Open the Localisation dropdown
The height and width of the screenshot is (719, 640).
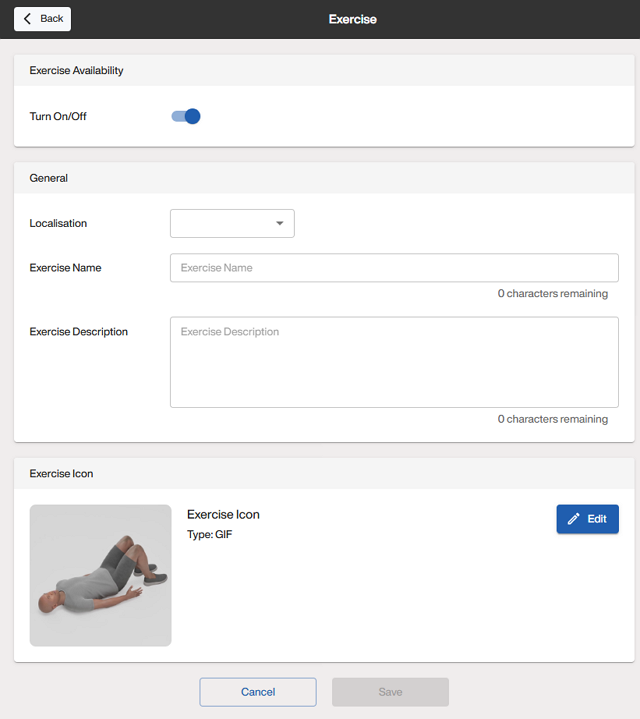coord(232,224)
